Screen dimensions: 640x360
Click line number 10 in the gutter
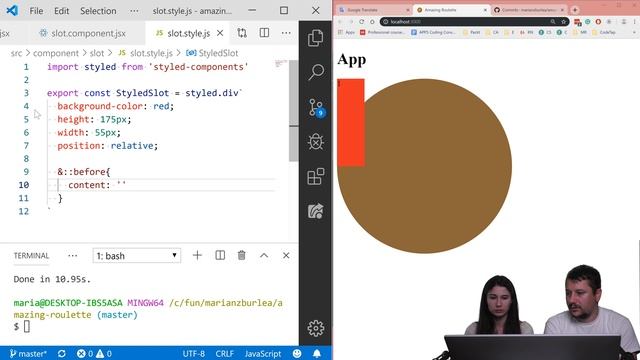tap(24, 185)
